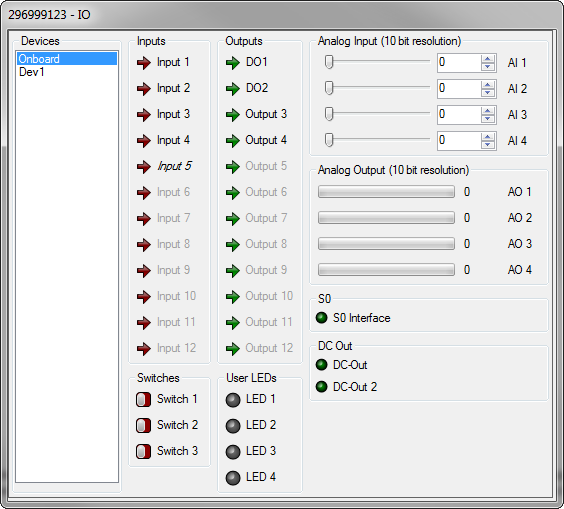This screenshot has height=509, width=564.
Task: Click the Output 12 green arrow
Action: click(233, 349)
